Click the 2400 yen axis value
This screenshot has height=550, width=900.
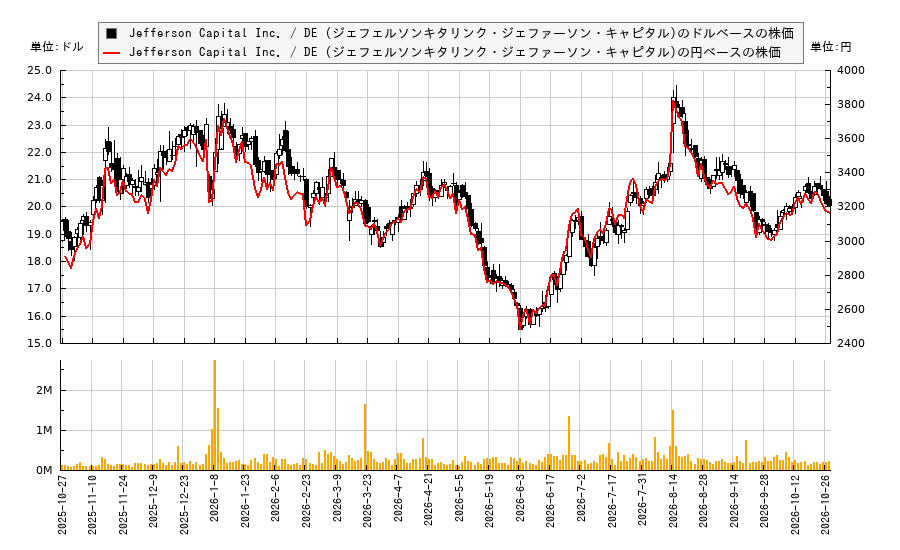[851, 343]
